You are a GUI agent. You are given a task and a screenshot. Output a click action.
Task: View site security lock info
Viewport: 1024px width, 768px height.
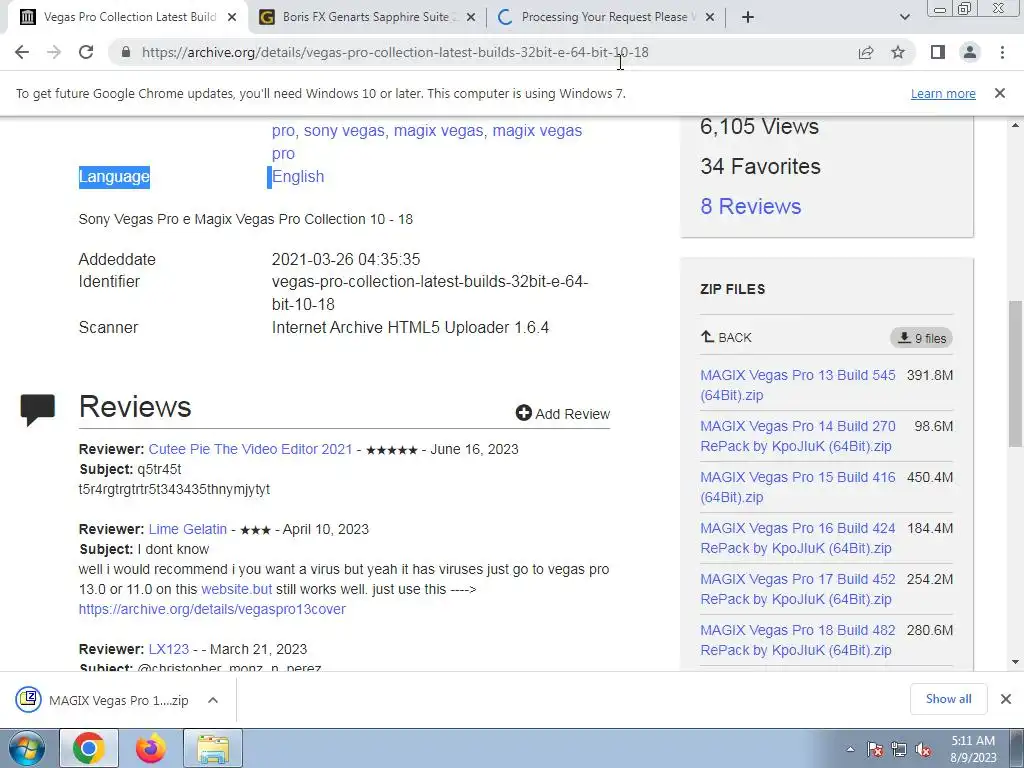click(x=126, y=52)
